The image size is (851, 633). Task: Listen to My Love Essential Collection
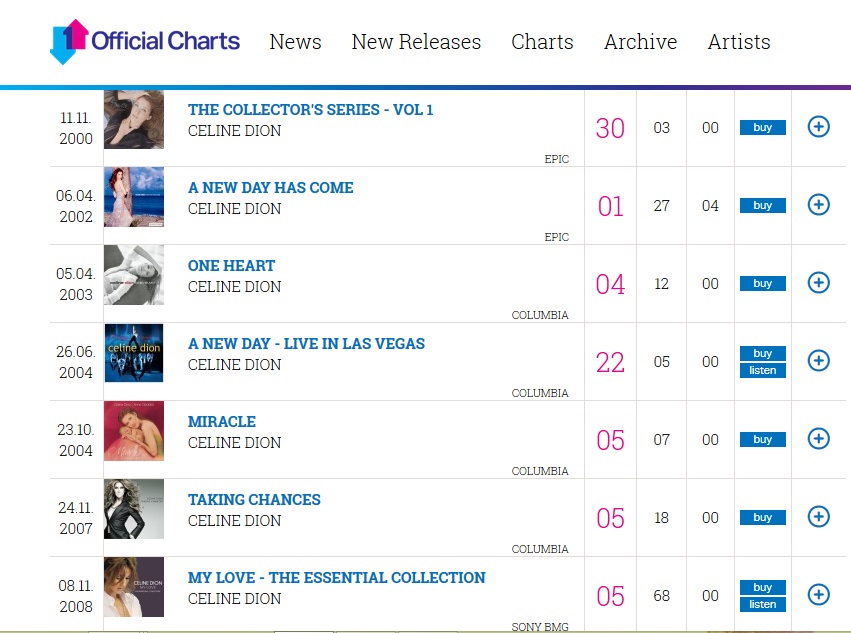762,605
